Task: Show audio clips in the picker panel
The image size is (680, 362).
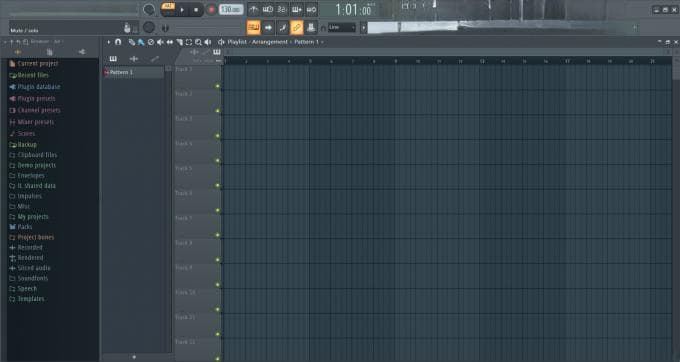Action: point(134,59)
